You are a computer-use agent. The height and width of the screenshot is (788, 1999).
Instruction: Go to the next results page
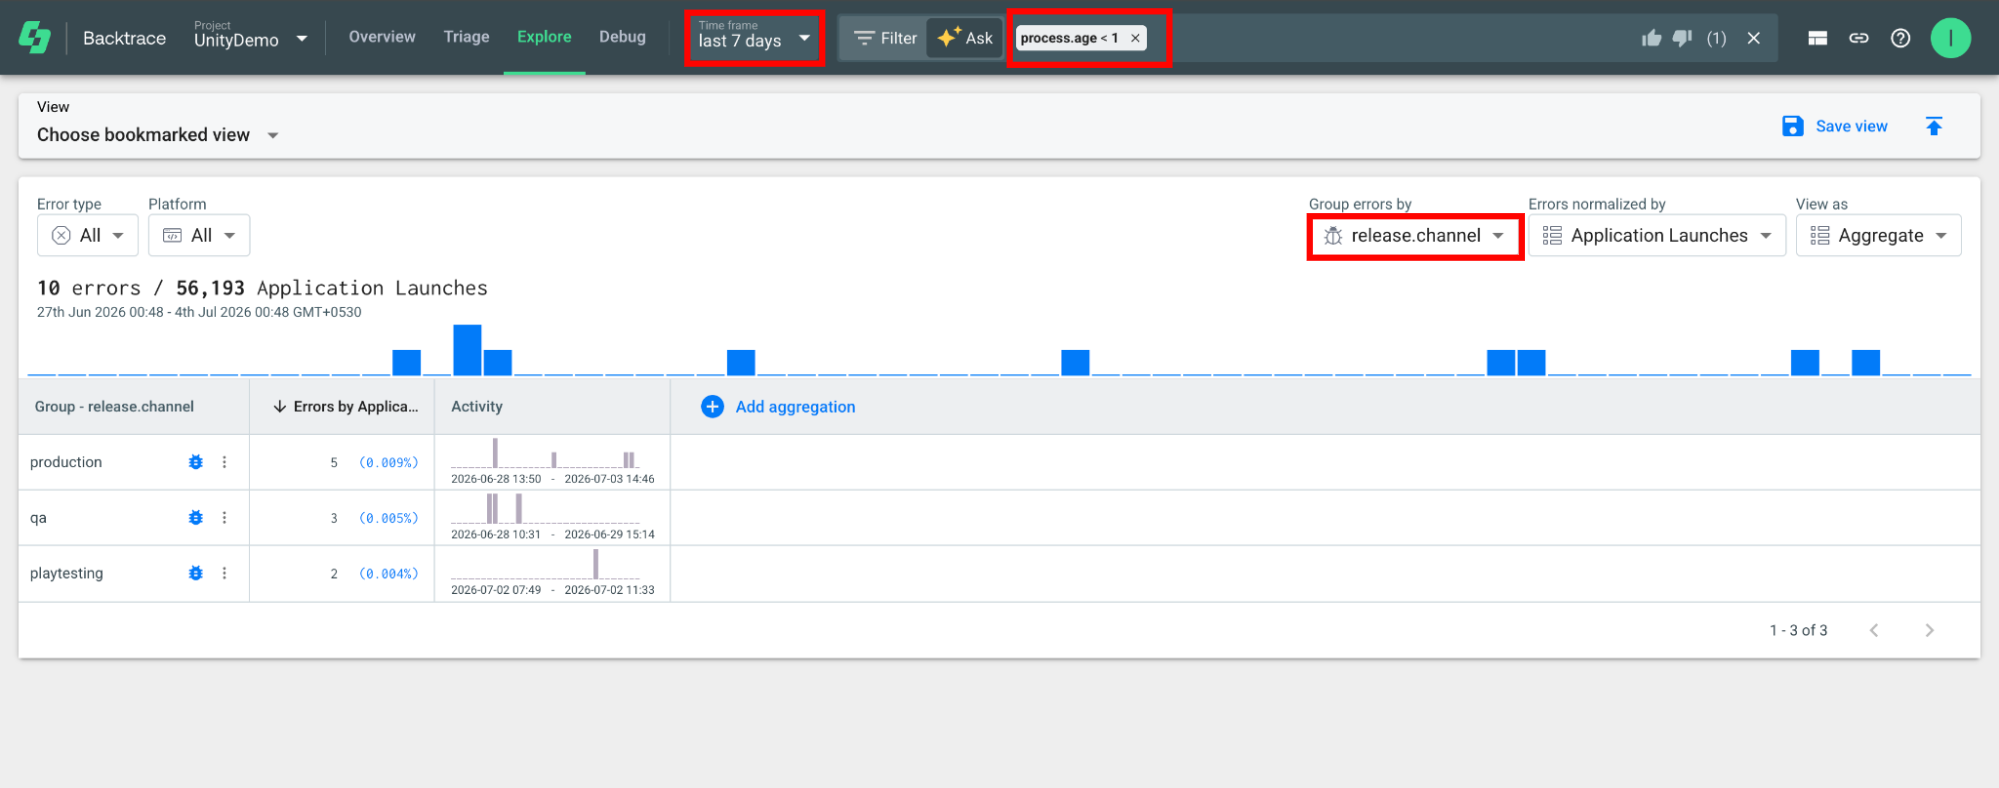[1930, 630]
